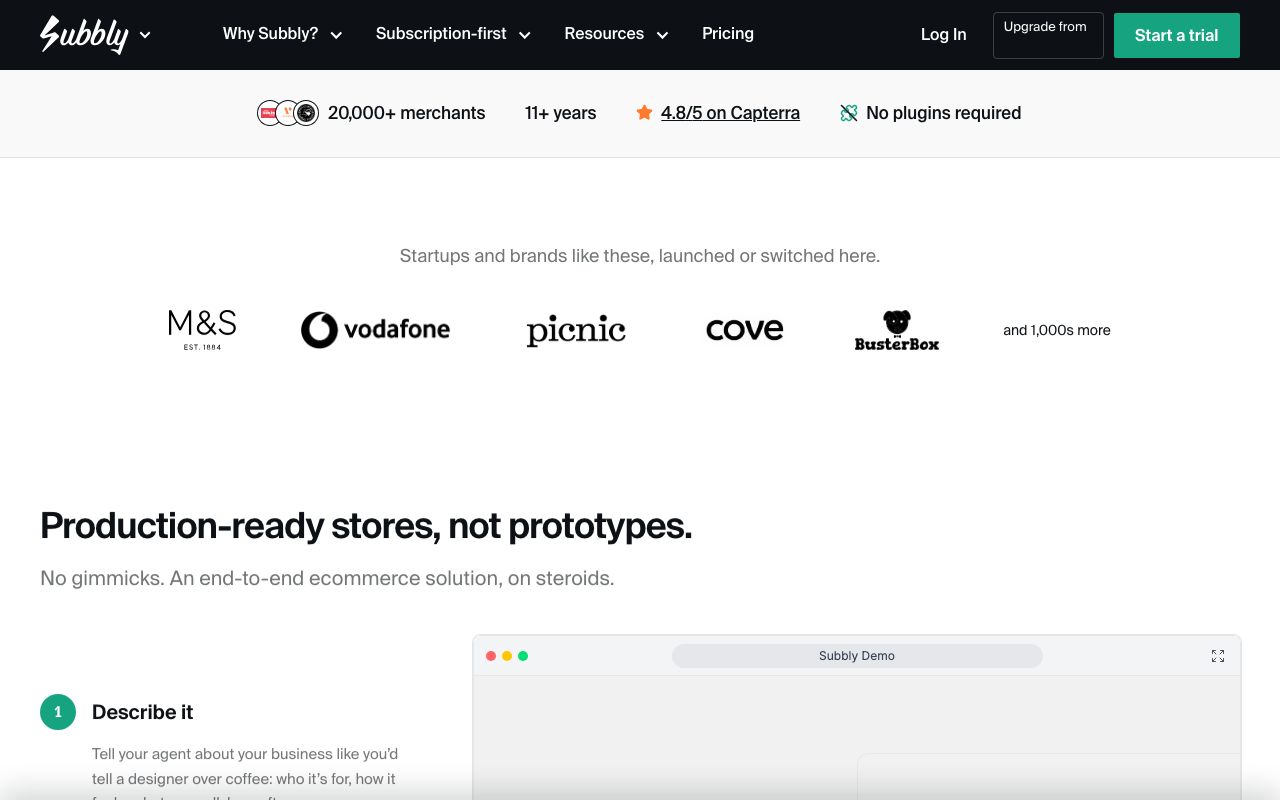
Task: Click the 11+ years text
Action: [560, 113]
